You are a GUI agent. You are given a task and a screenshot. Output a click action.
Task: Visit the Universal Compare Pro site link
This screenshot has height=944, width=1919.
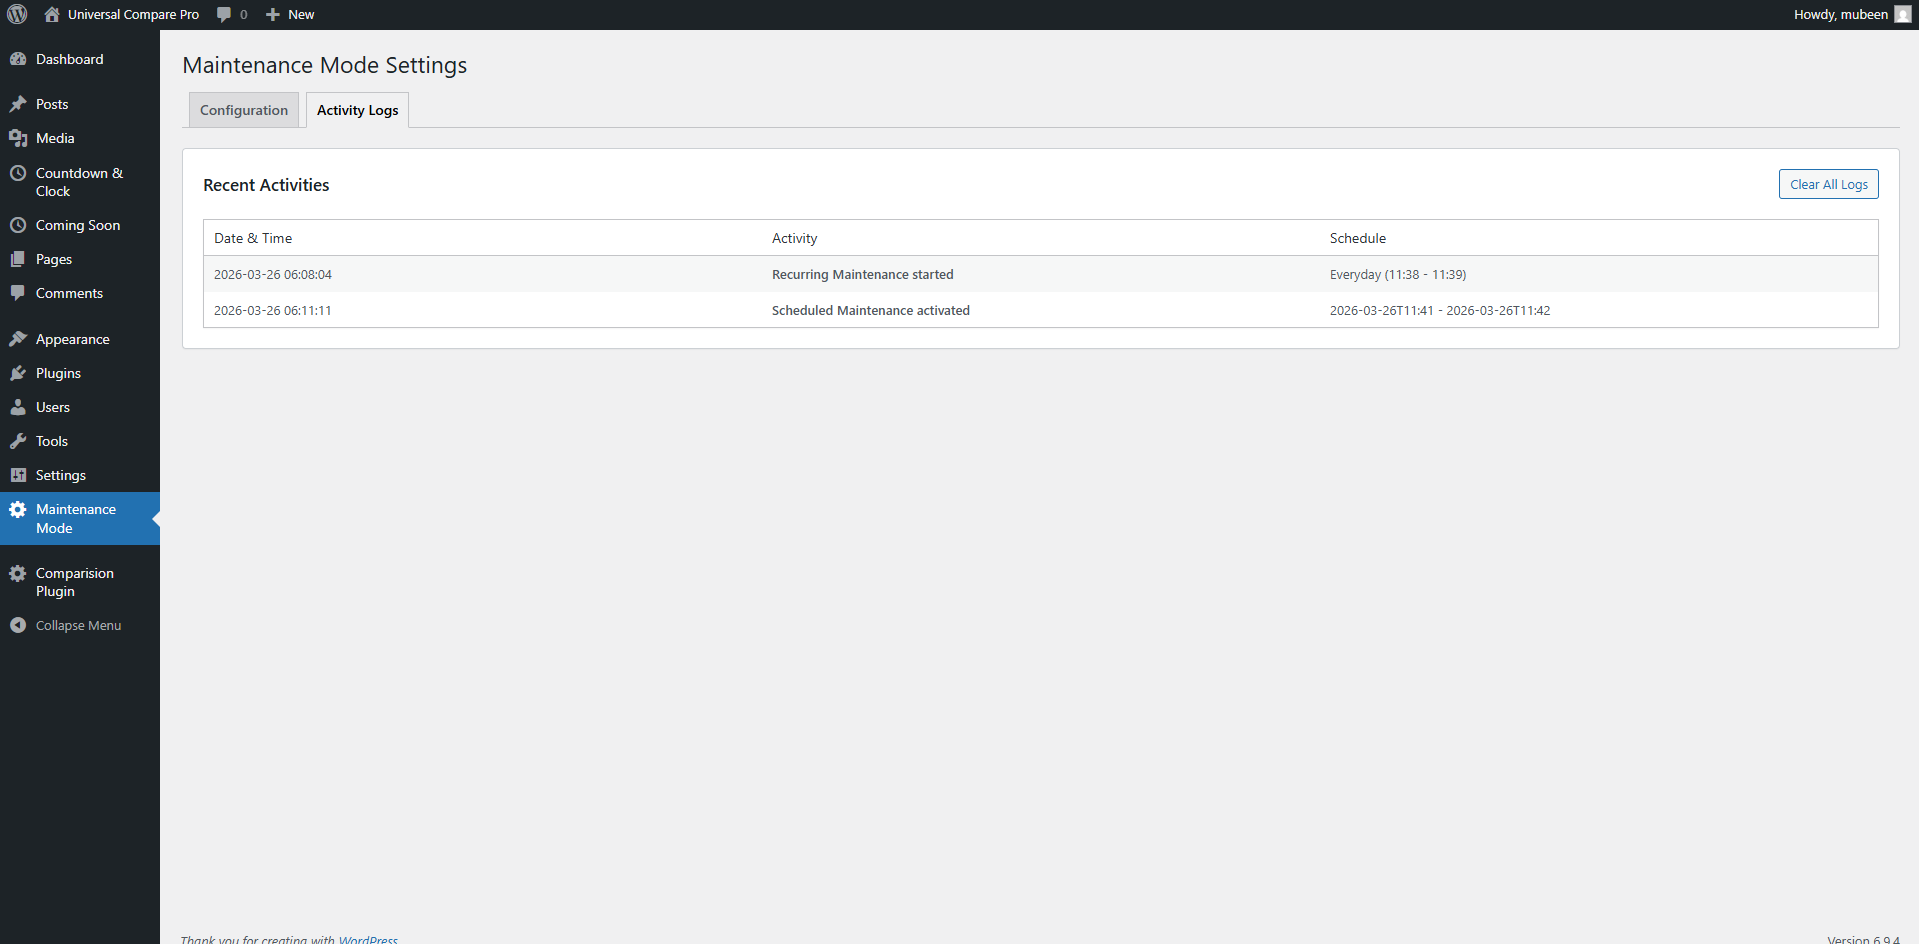[x=133, y=14]
